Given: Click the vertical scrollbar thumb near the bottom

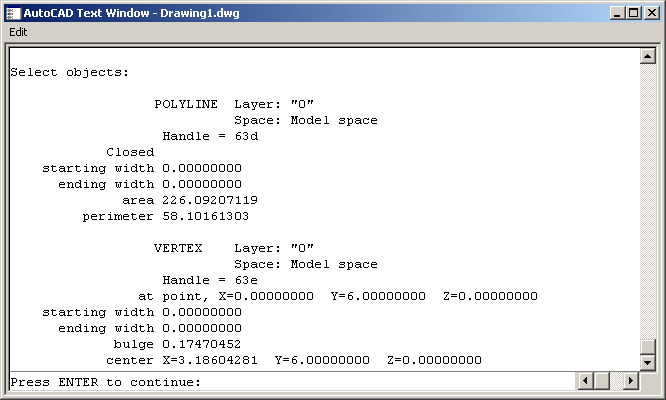Looking at the screenshot, I should [647, 345].
